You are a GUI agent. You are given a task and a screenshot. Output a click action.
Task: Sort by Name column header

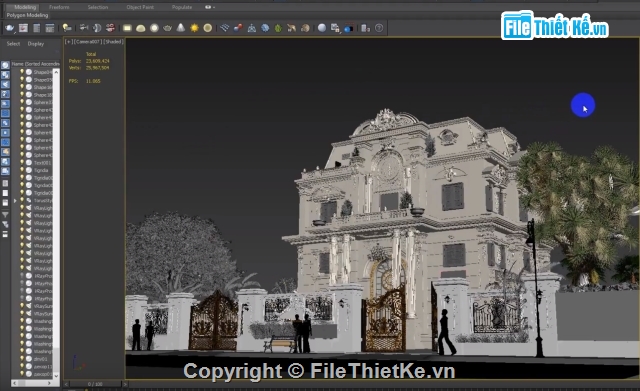coord(36,64)
